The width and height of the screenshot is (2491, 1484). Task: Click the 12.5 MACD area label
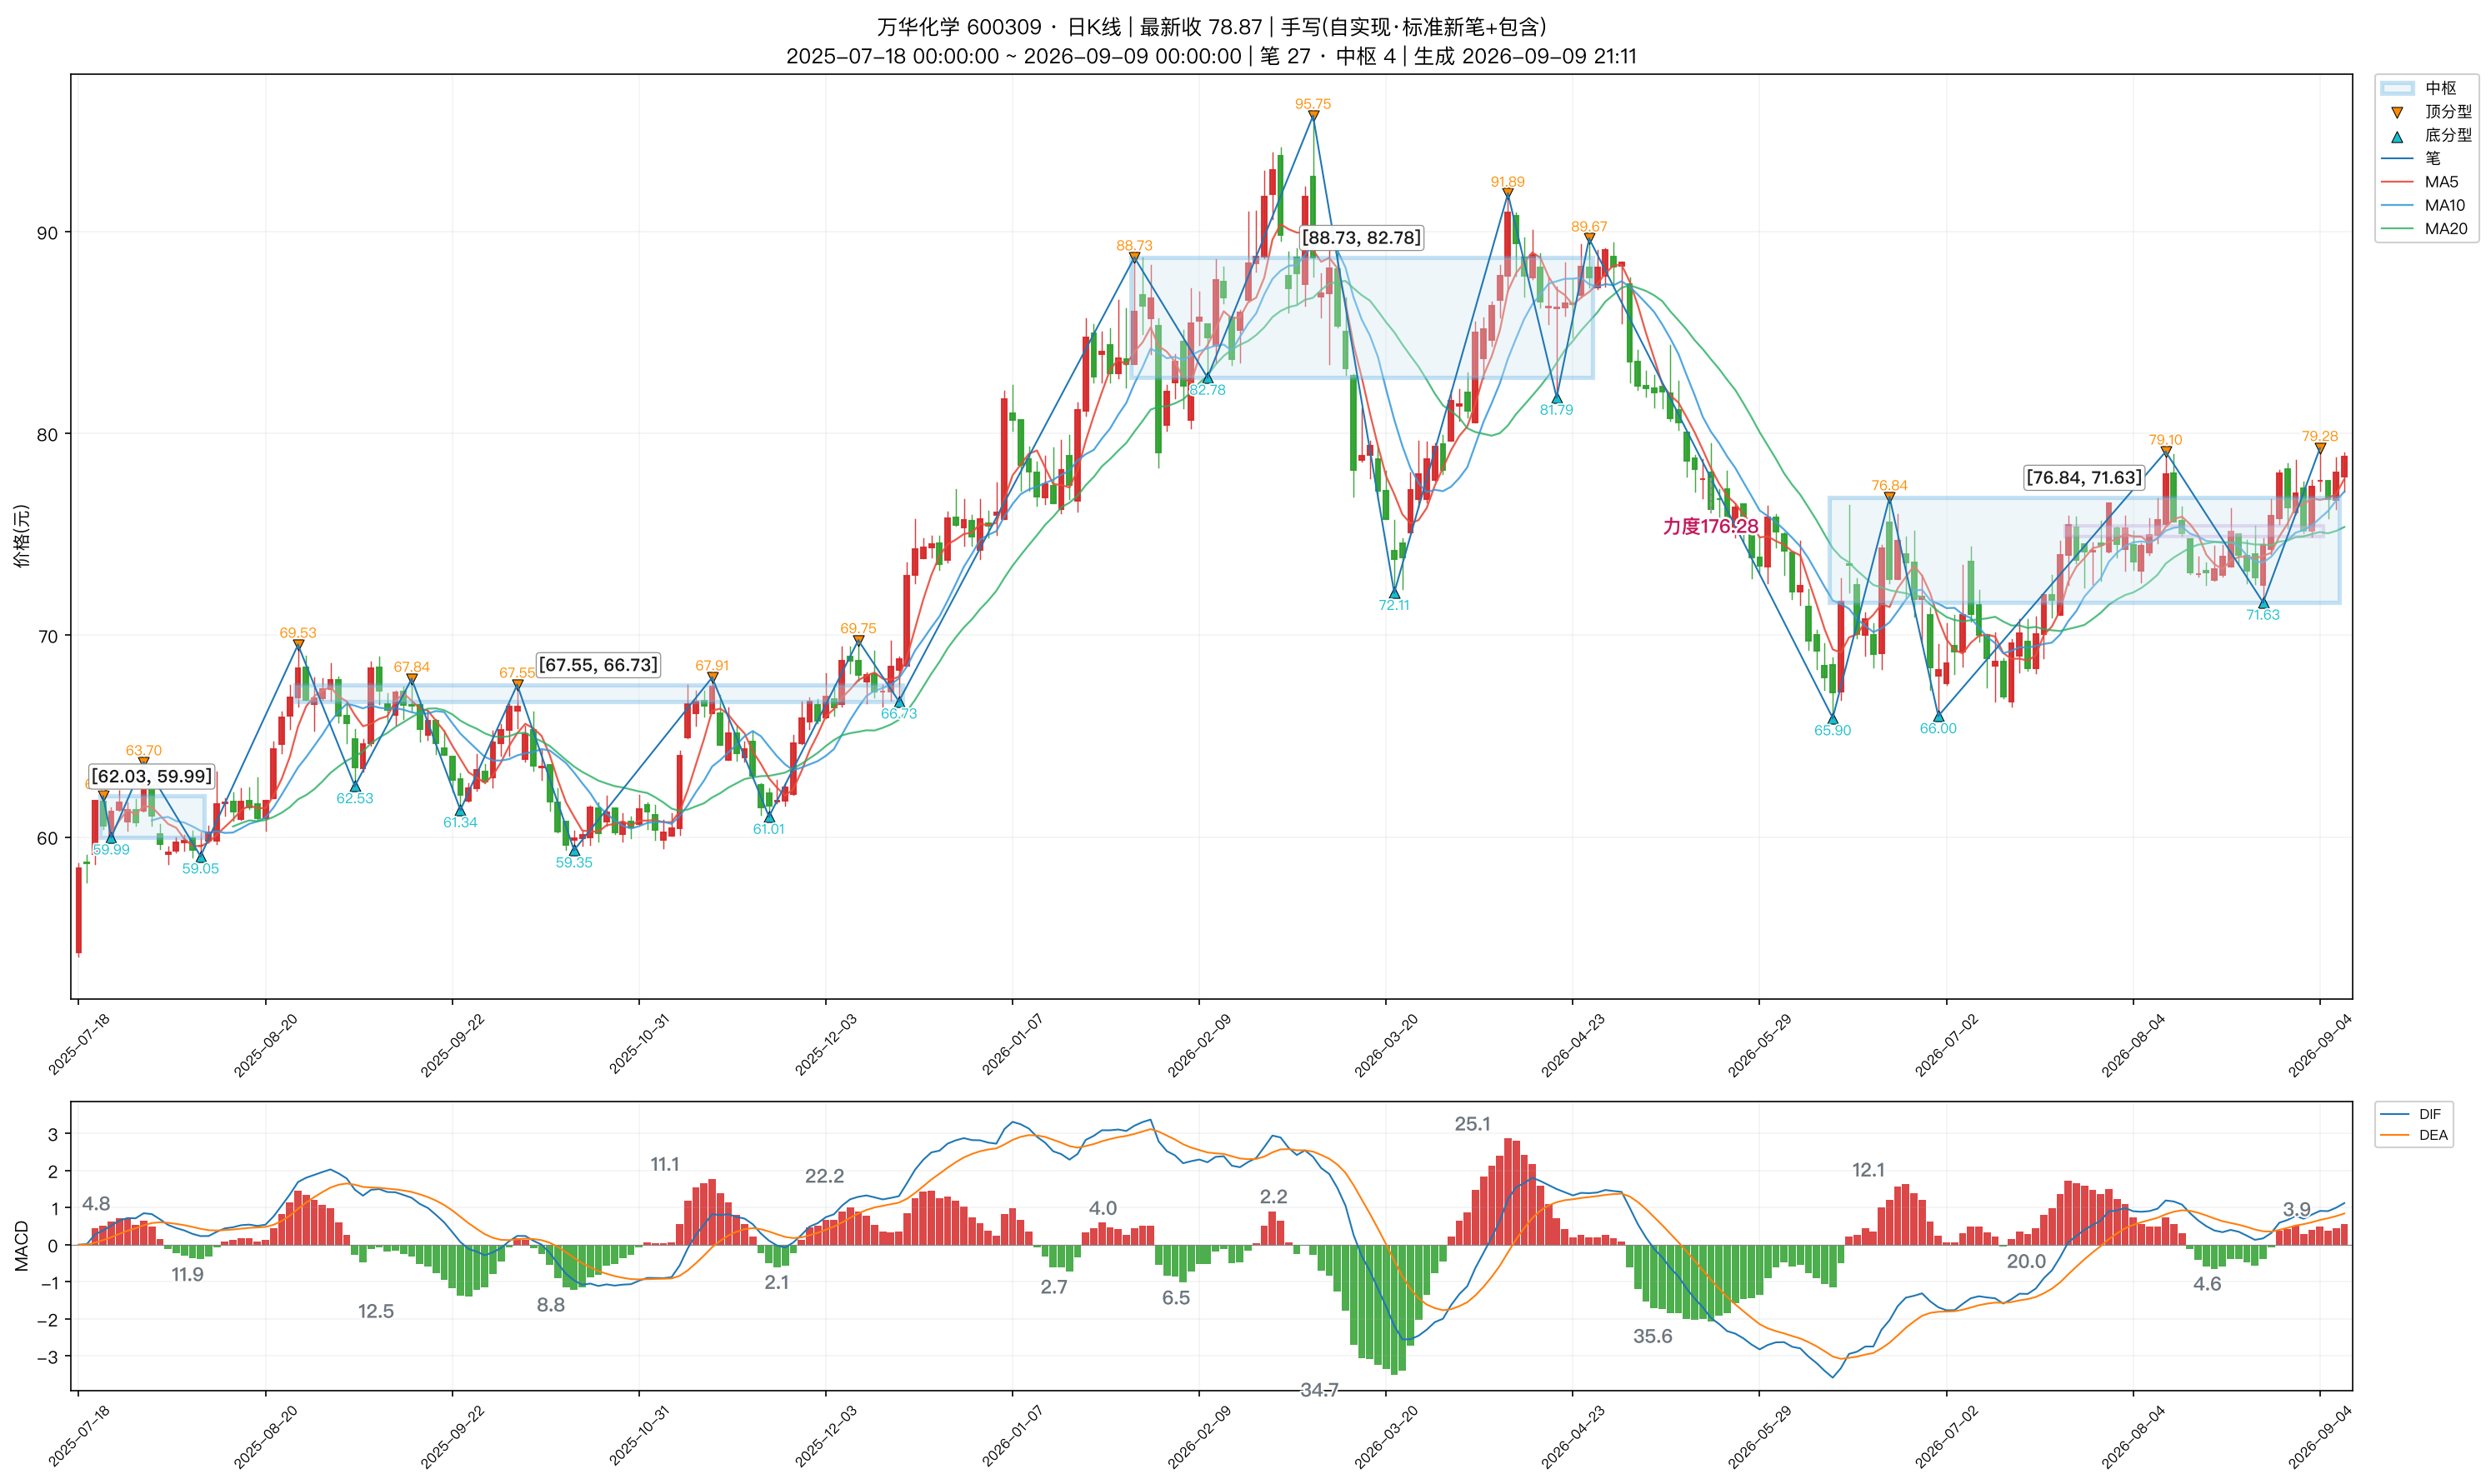tap(376, 1311)
